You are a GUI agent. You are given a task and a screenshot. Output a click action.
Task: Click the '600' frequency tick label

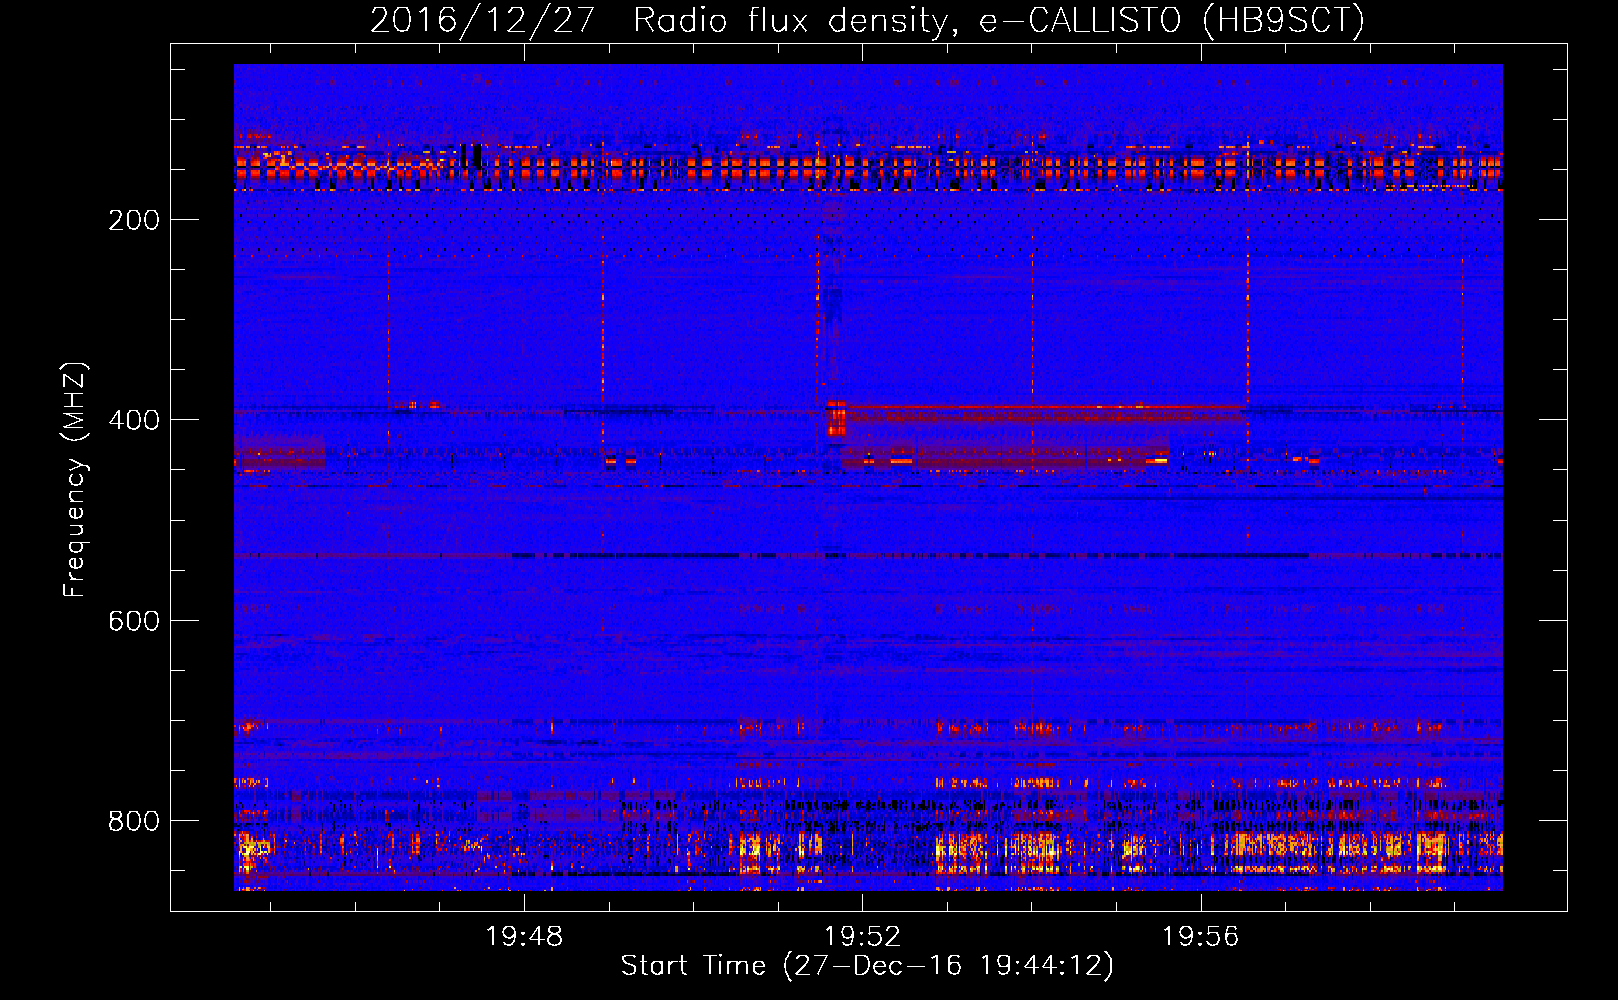tap(134, 621)
